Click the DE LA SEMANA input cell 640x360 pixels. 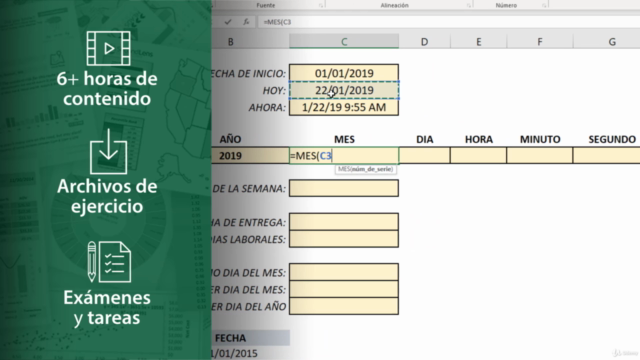(x=344, y=188)
